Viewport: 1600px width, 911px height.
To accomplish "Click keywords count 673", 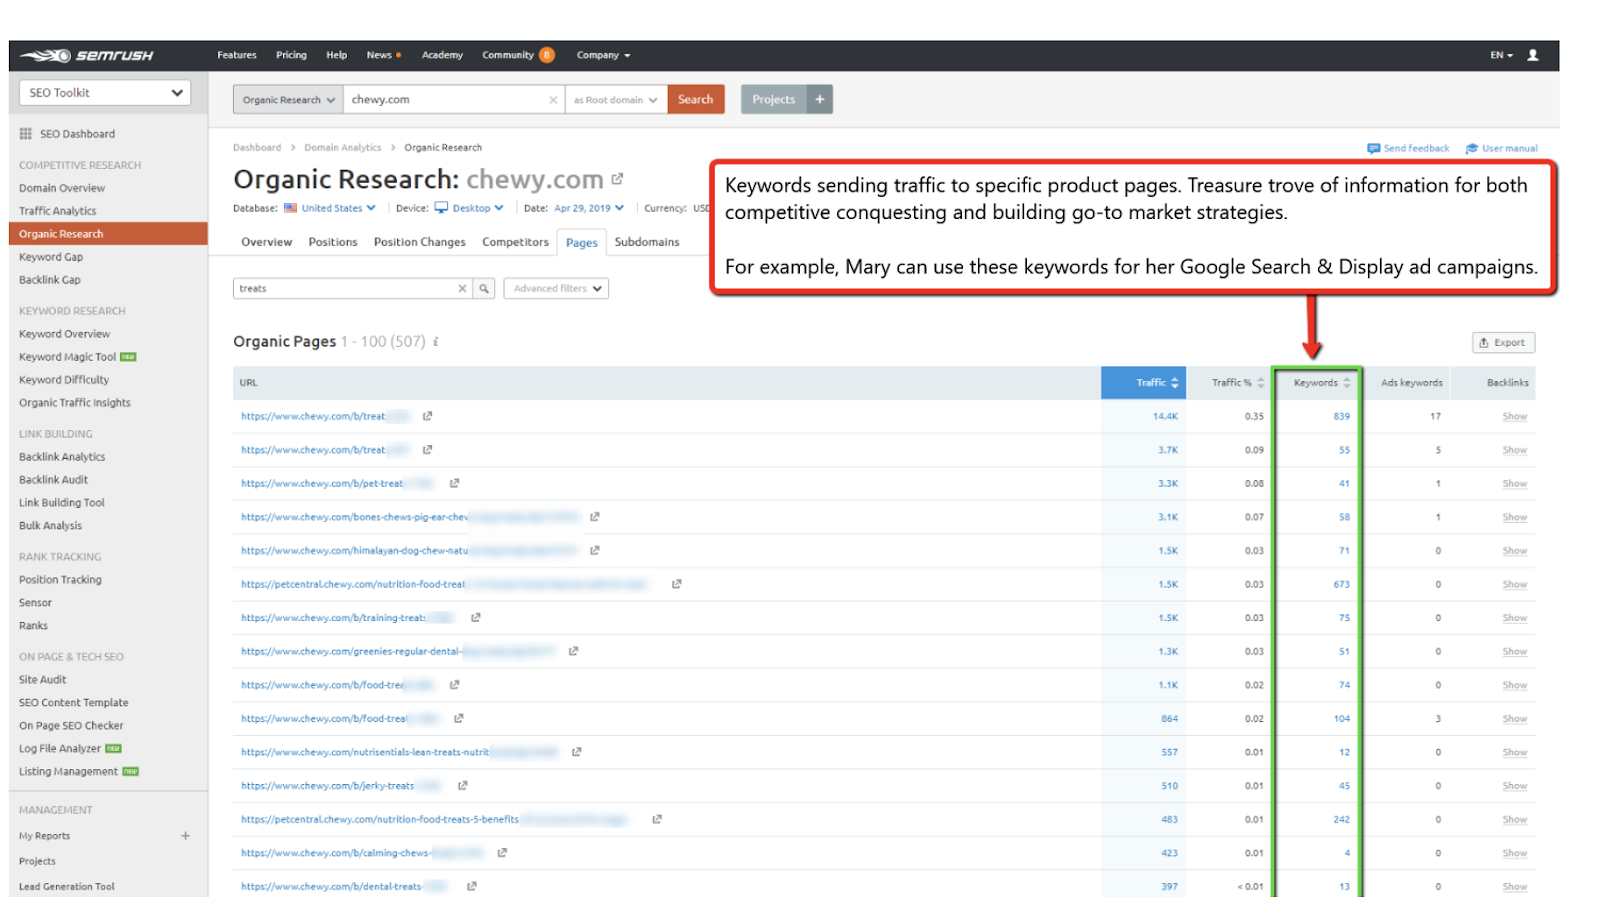I will pyautogui.click(x=1341, y=585).
